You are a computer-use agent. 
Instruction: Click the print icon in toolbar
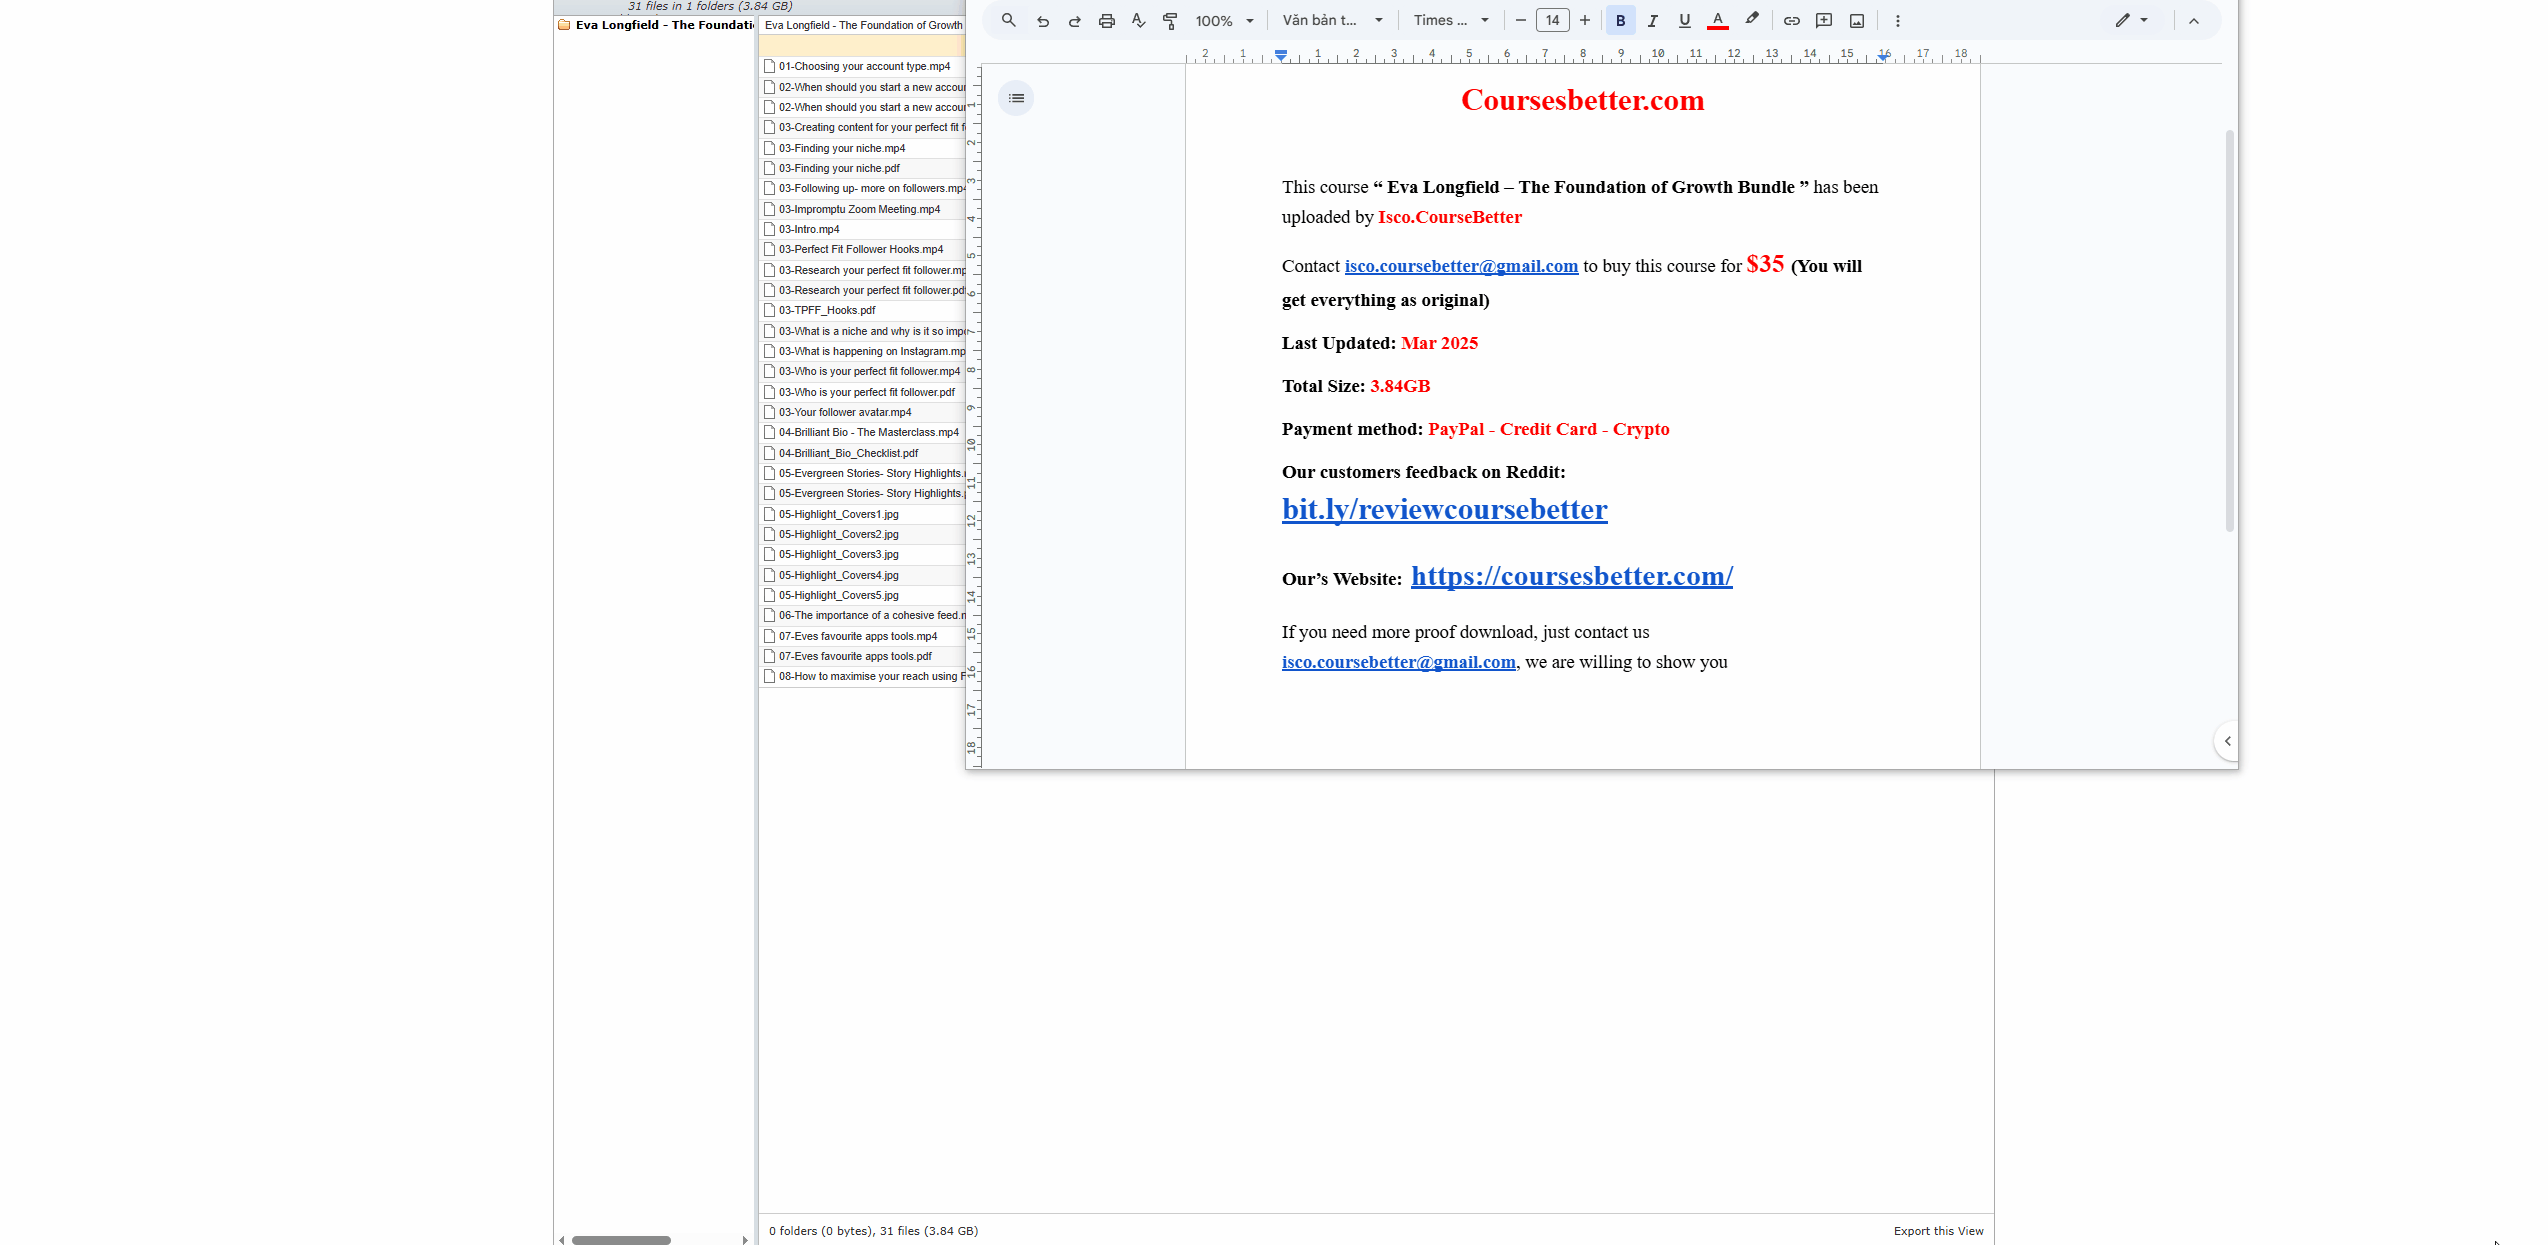(x=1106, y=21)
